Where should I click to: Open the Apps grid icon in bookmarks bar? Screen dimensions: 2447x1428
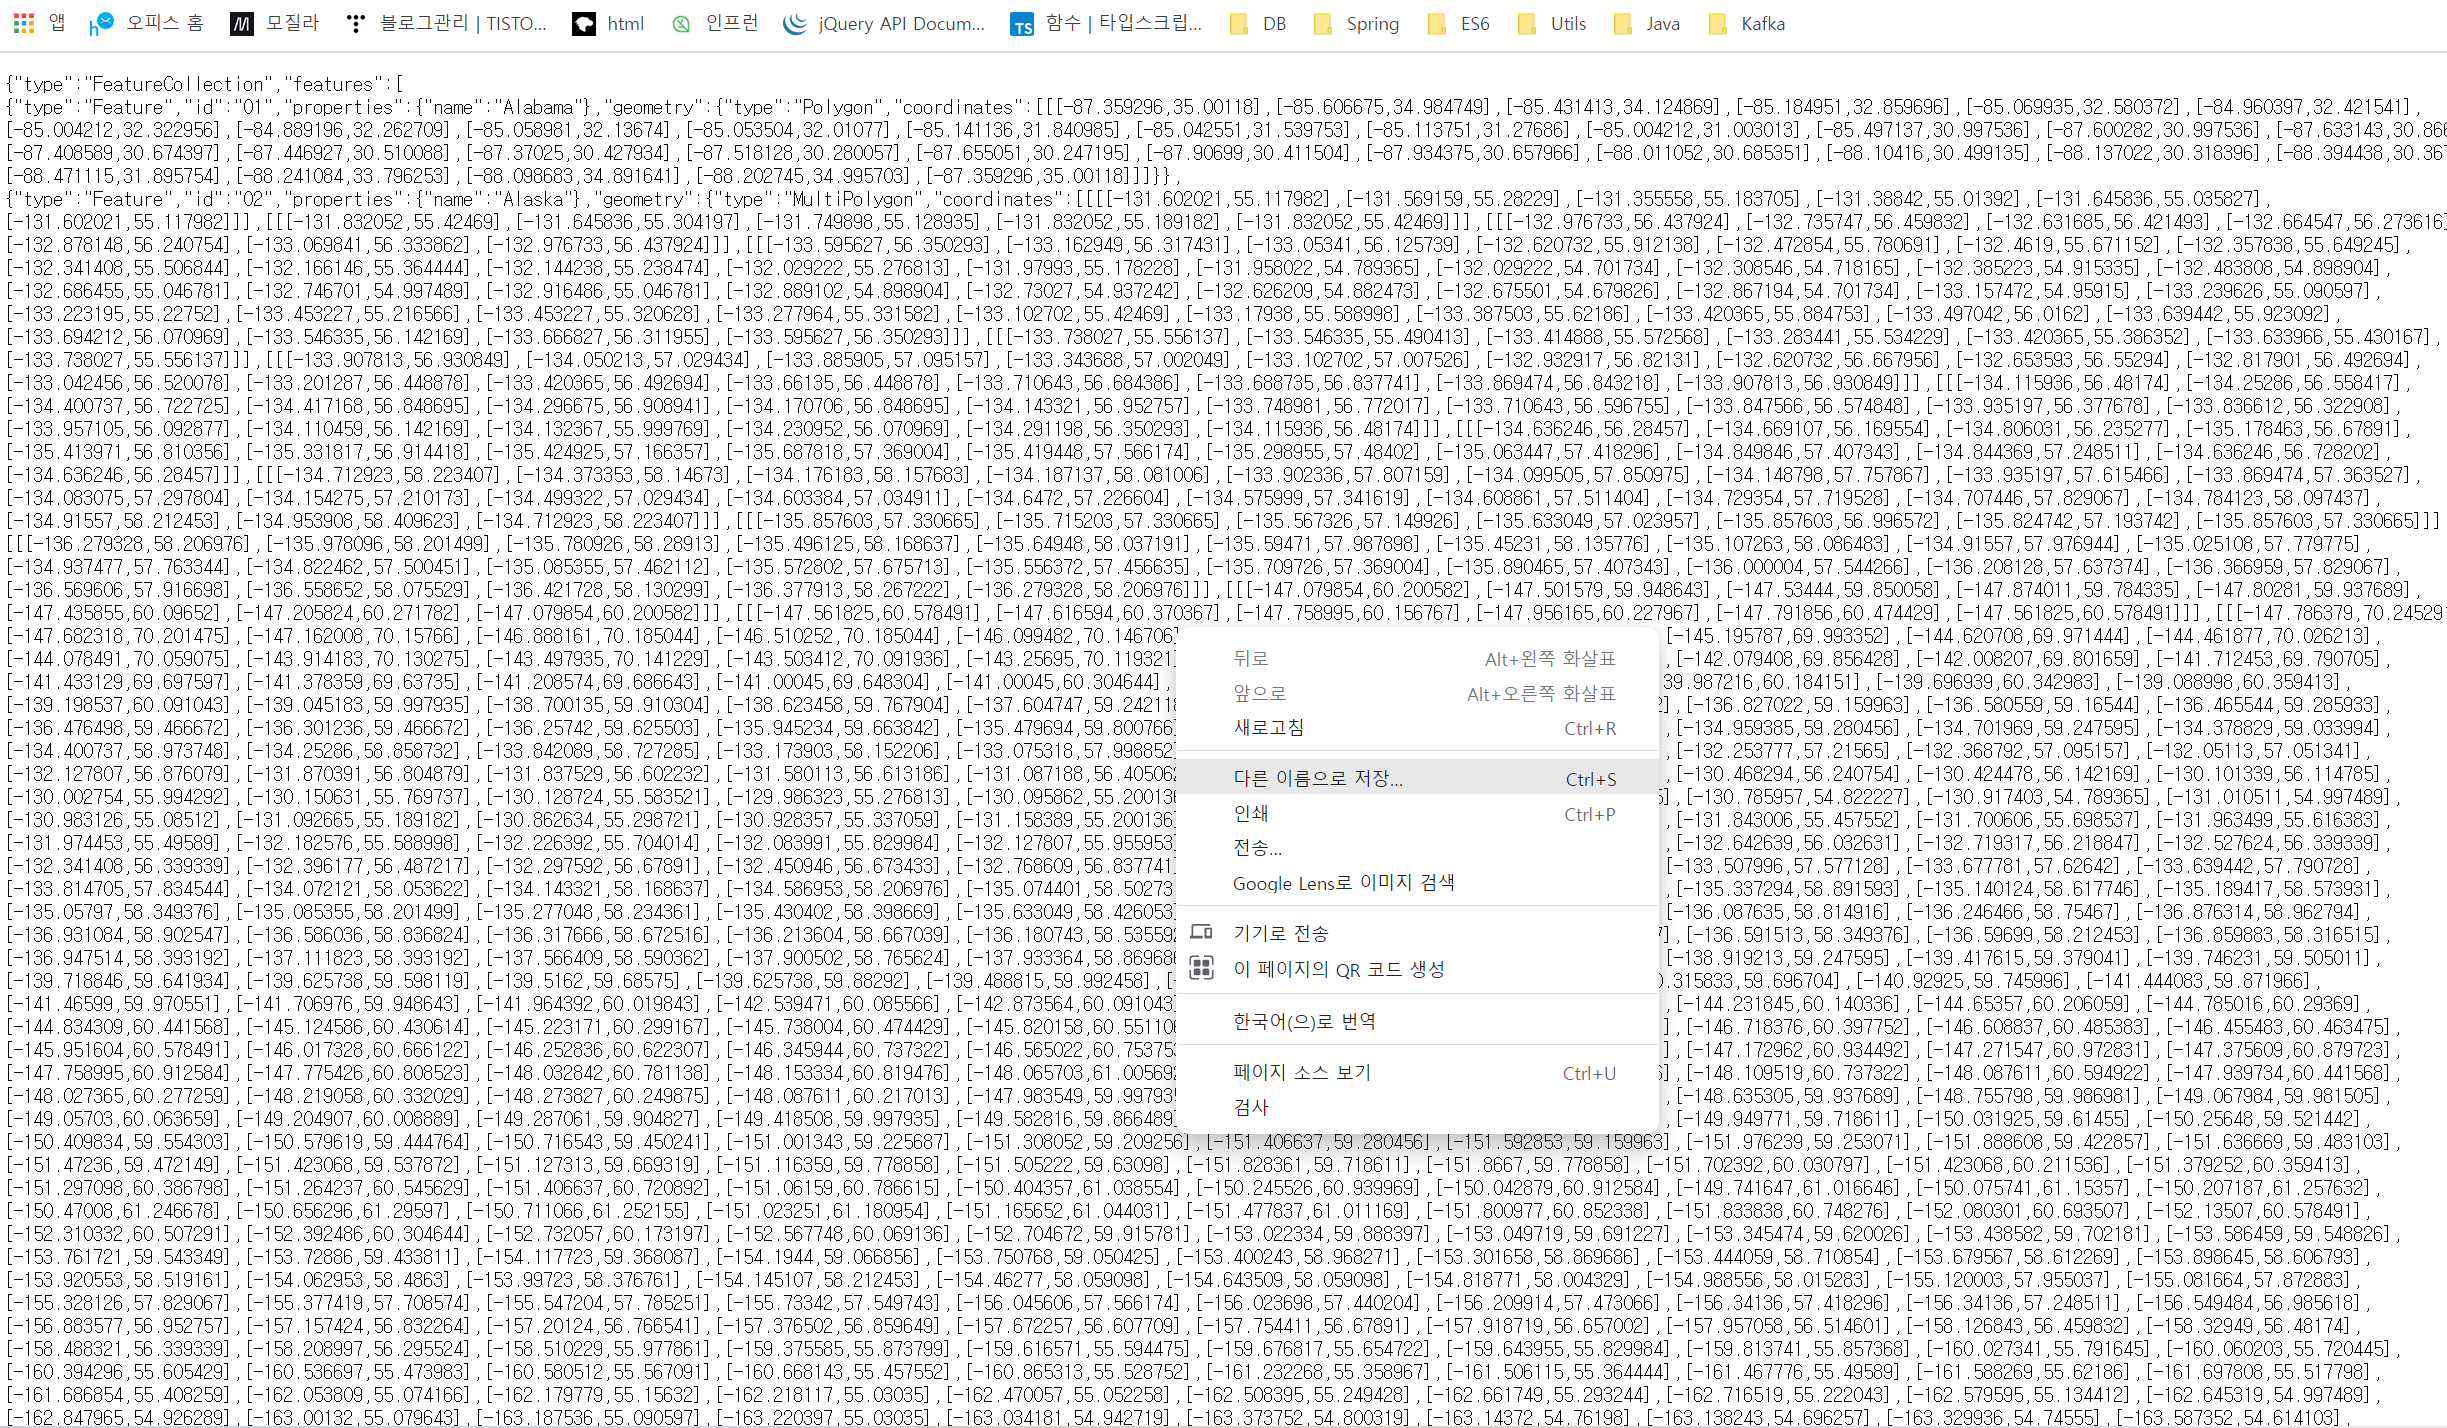24,23
